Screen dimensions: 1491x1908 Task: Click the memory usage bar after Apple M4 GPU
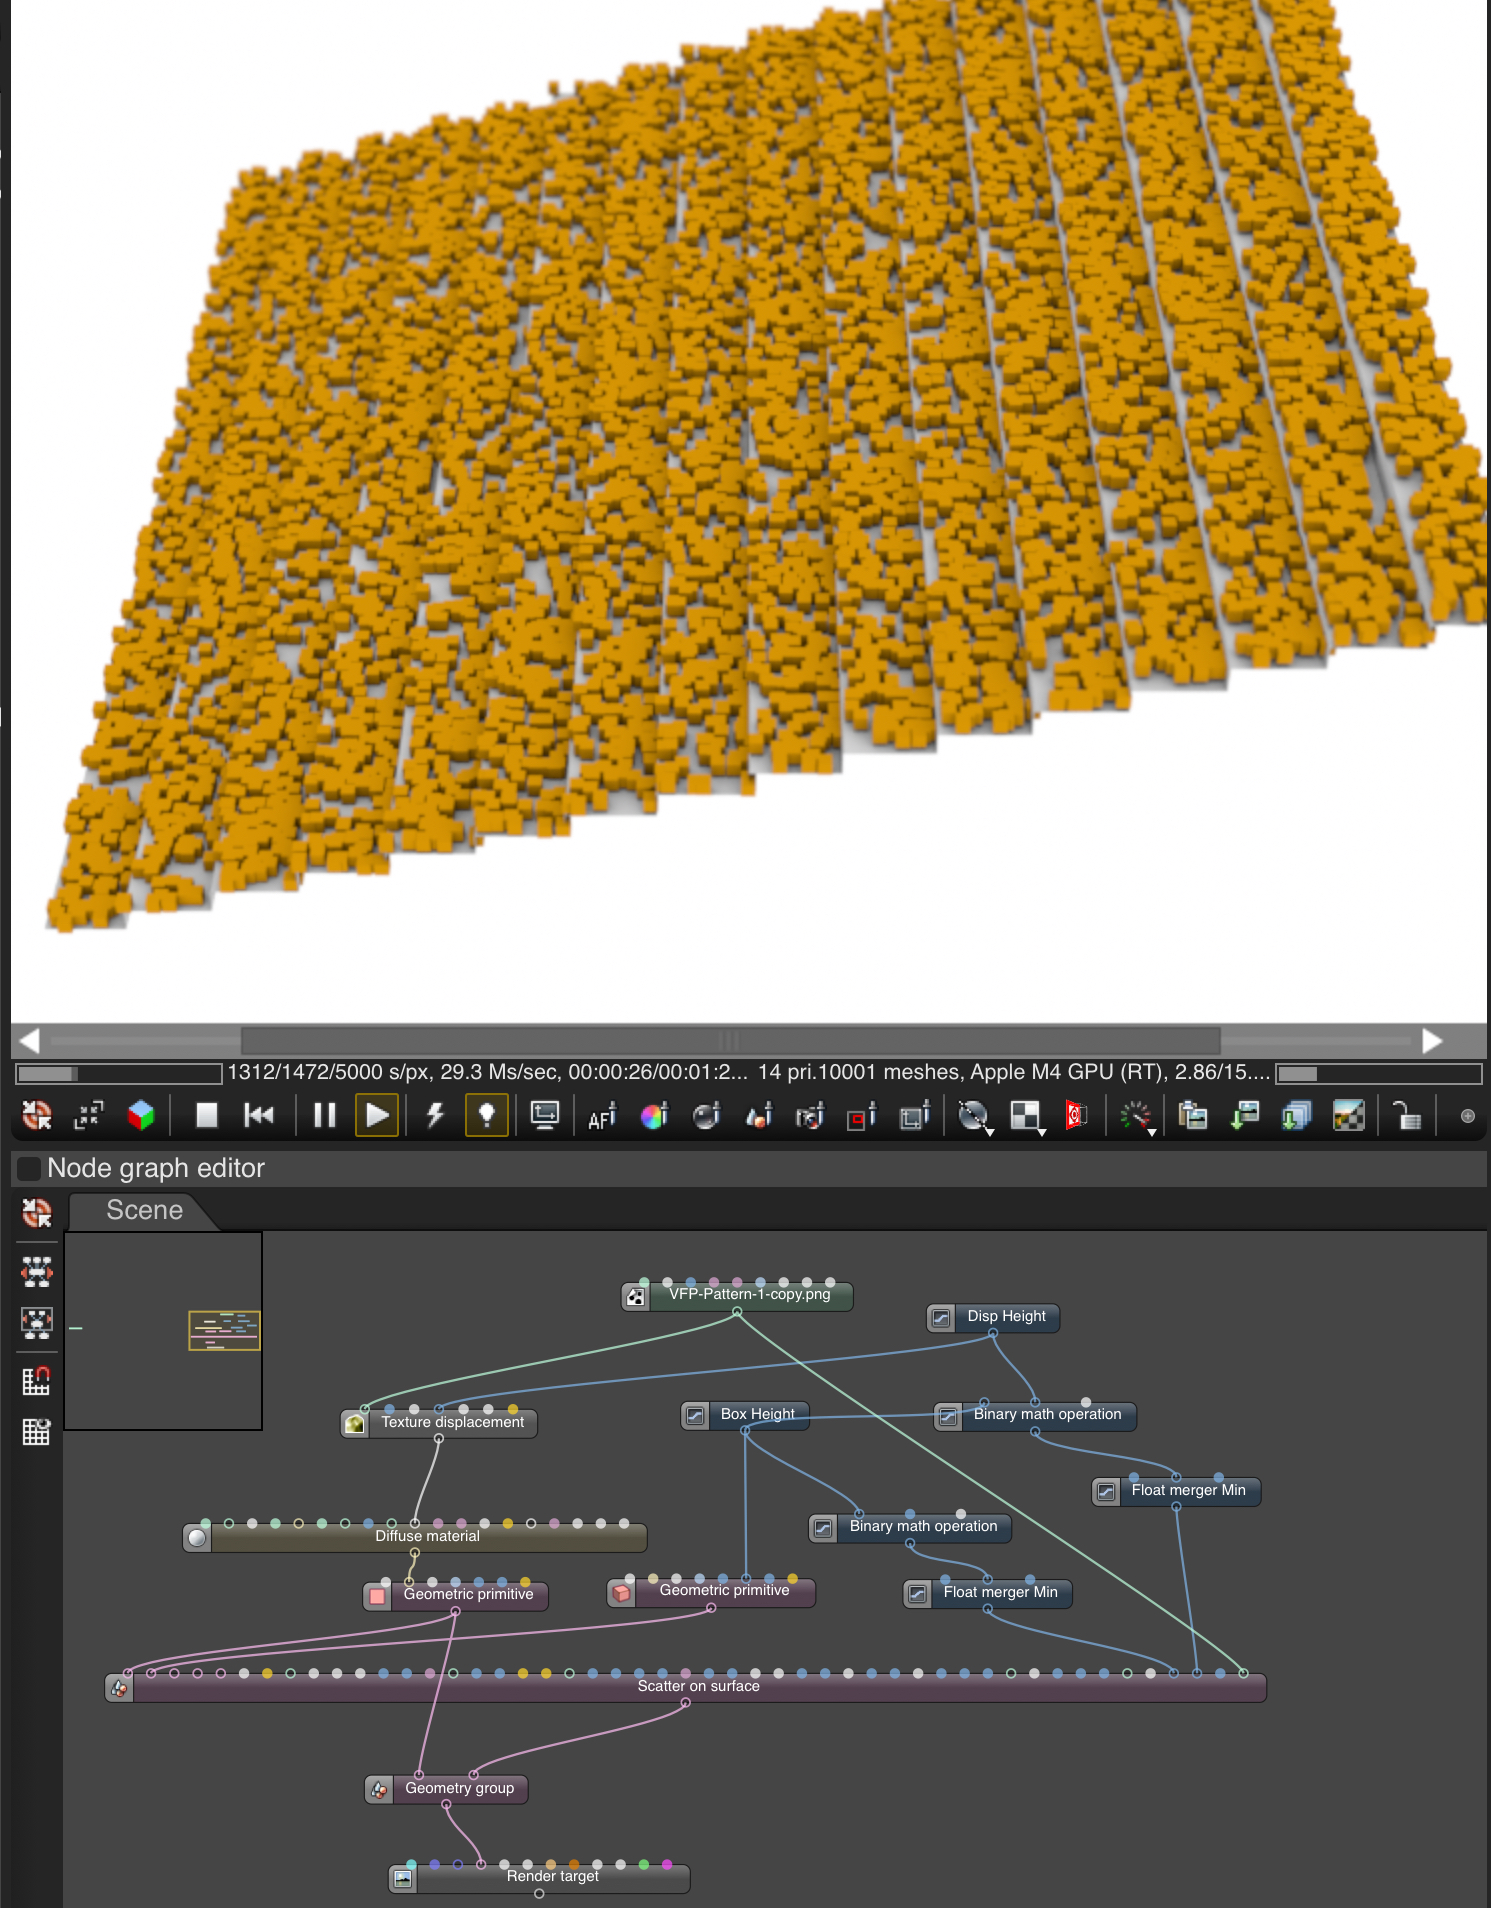[1378, 1073]
